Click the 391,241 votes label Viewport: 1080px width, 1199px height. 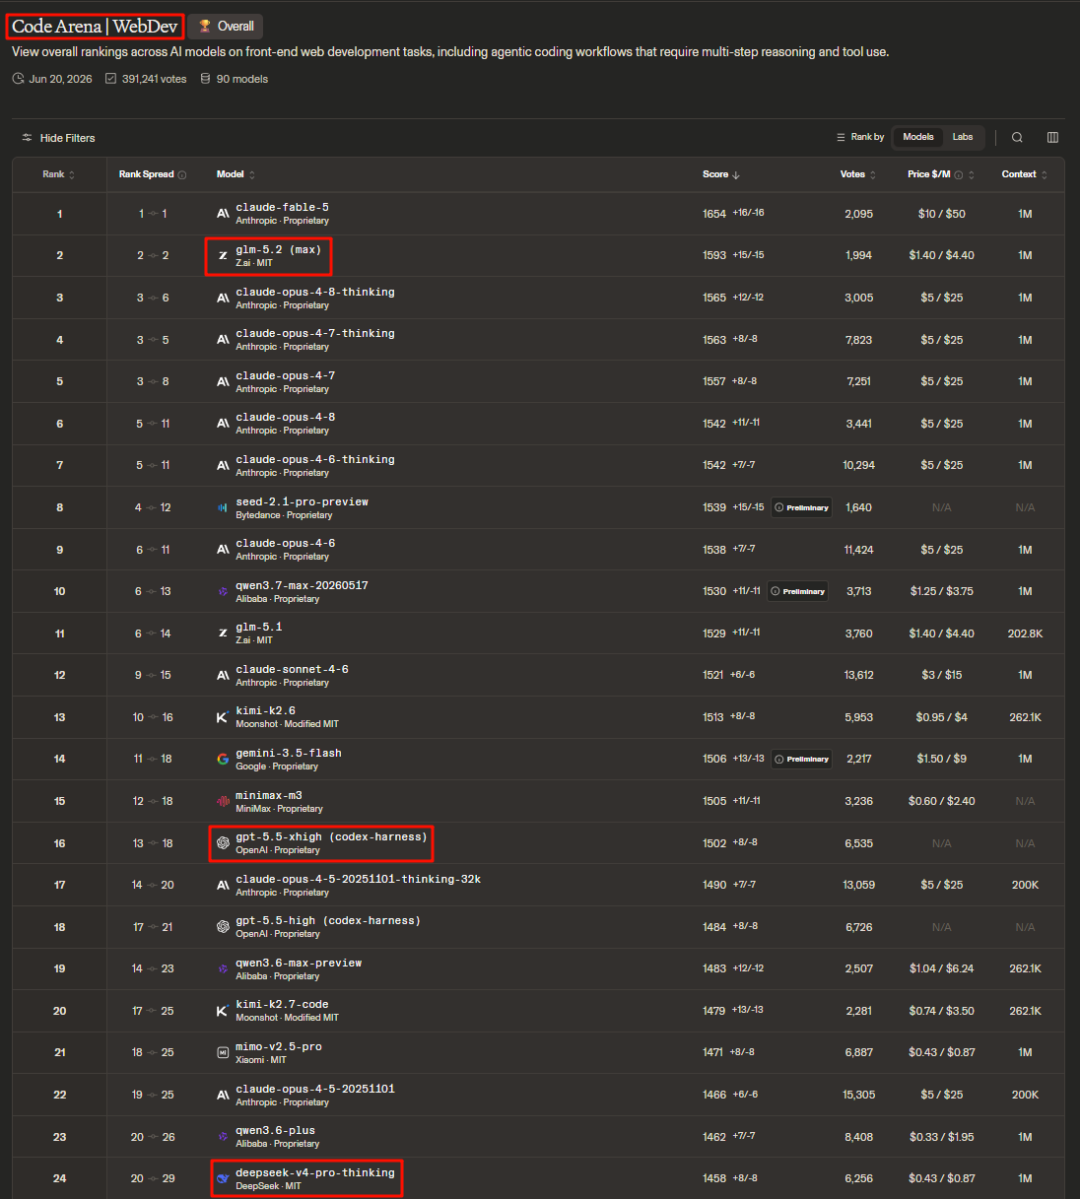154,79
